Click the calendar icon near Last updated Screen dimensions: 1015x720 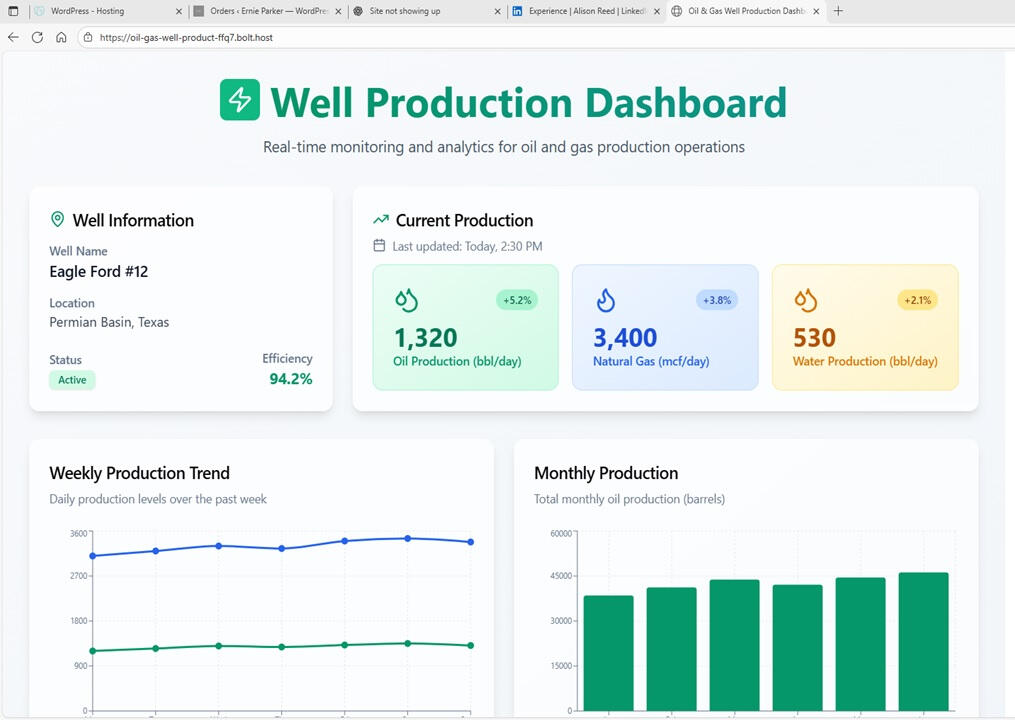381,245
